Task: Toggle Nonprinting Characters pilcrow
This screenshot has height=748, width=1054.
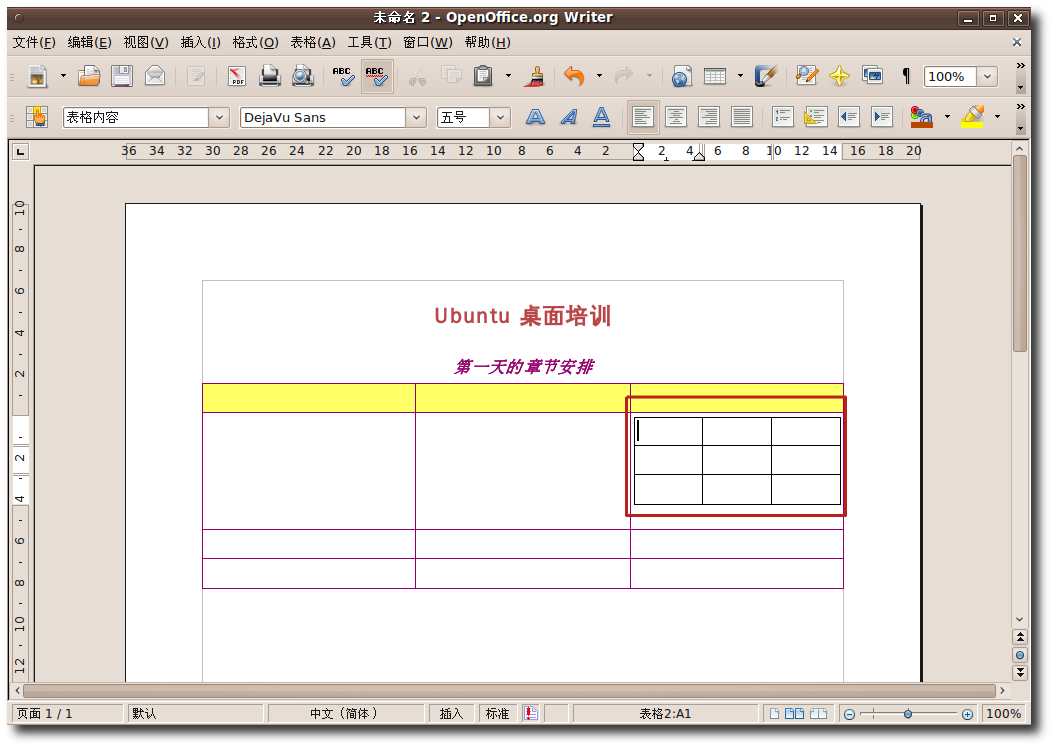Action: (x=906, y=76)
